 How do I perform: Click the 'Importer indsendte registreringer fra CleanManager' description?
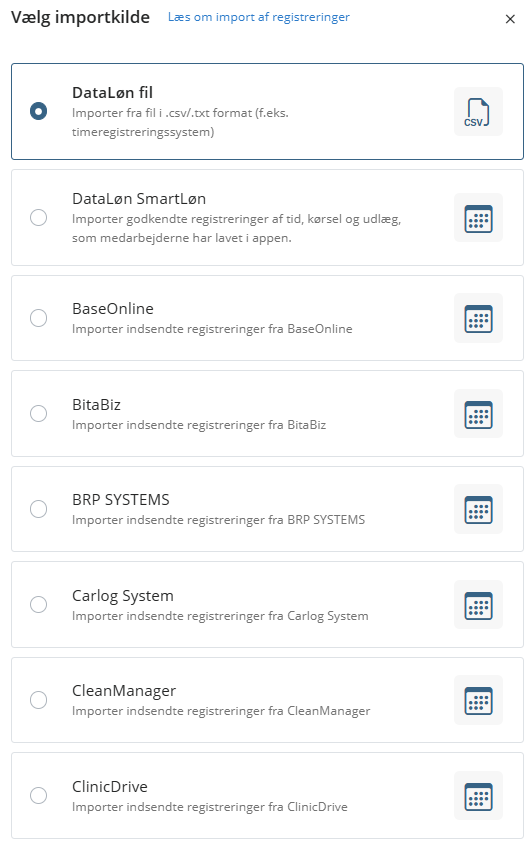(x=221, y=711)
